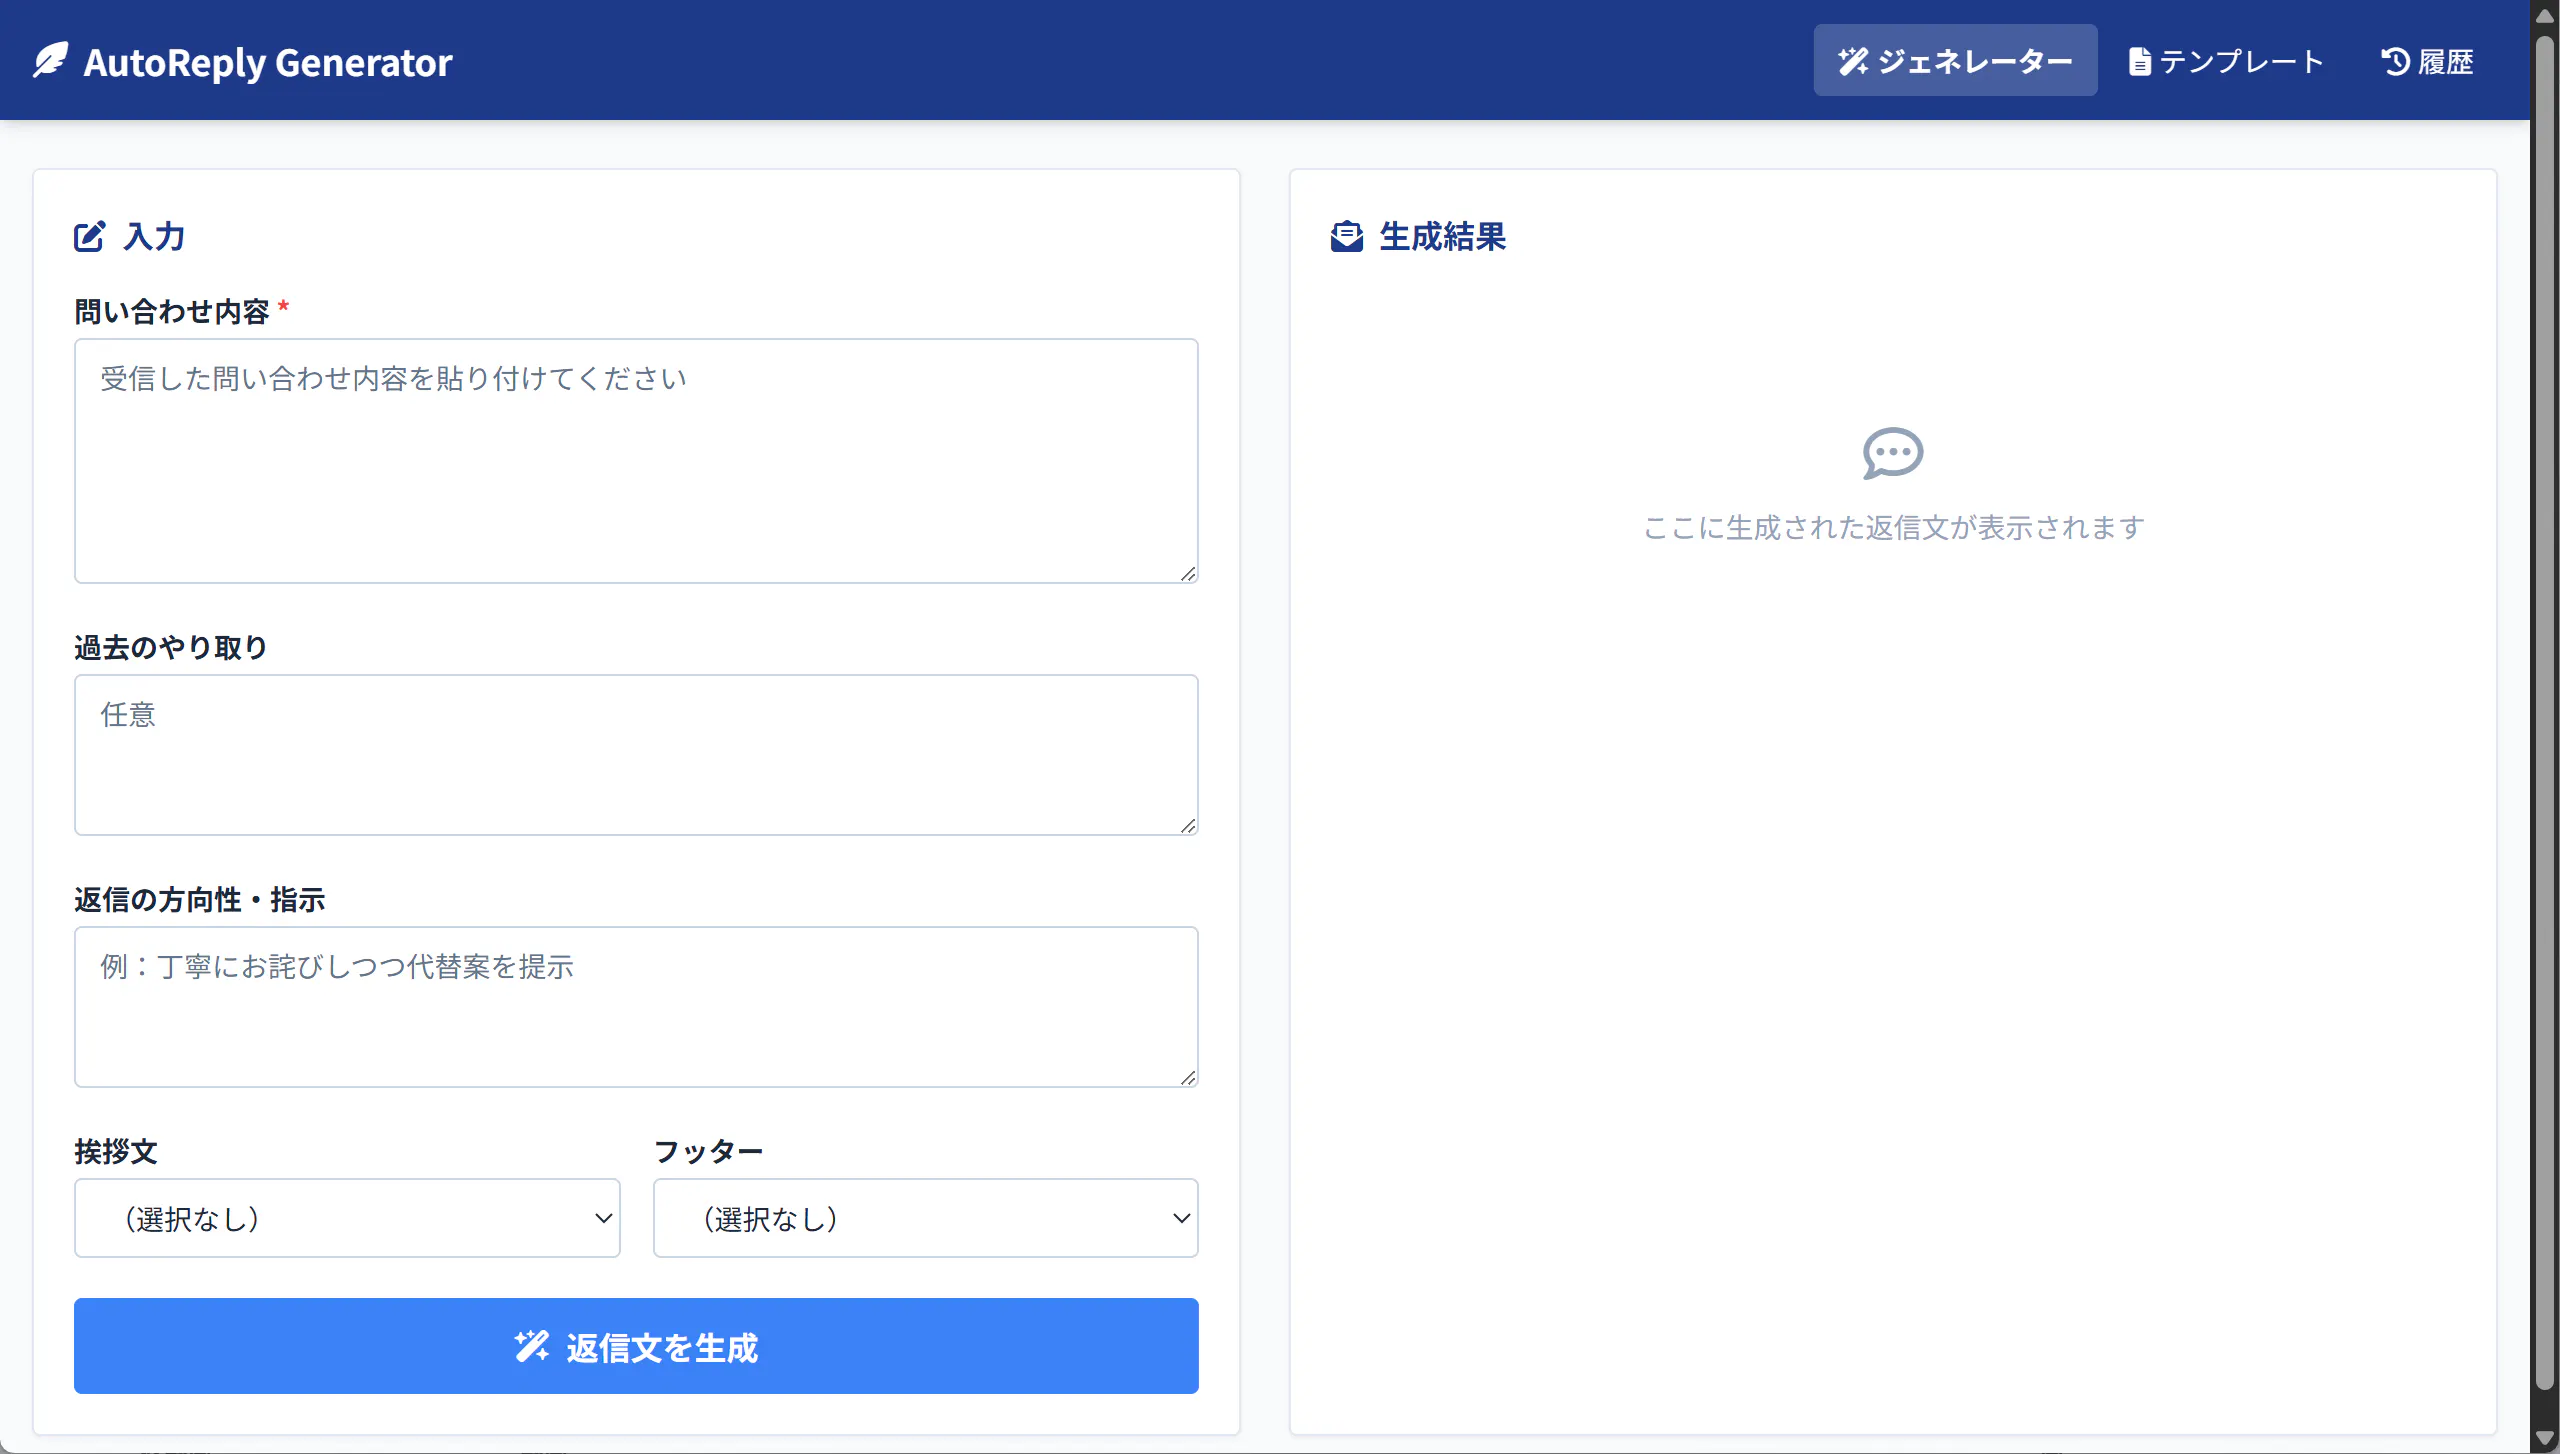Click the resize handle of 過去のやり取り textarea
Viewport: 2560px width, 1454px height.
point(1188,825)
